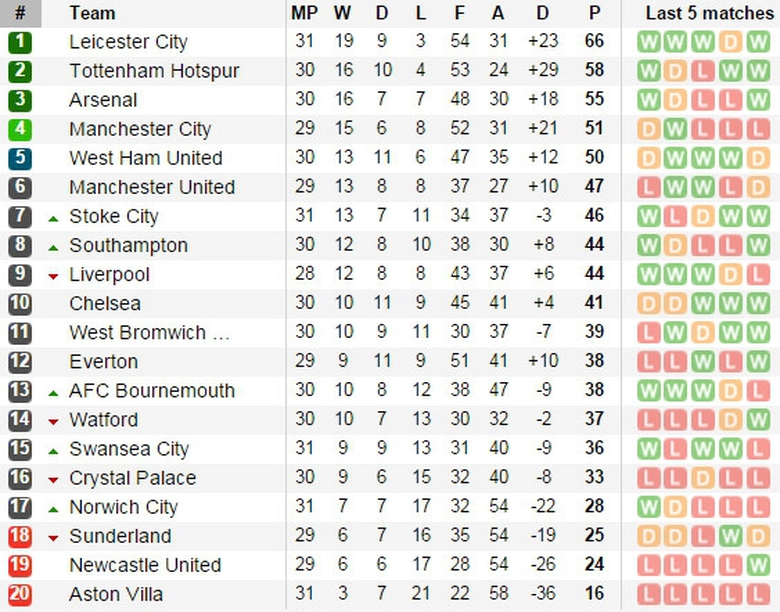Click Leicester City's green position 1 badge

coord(21,43)
